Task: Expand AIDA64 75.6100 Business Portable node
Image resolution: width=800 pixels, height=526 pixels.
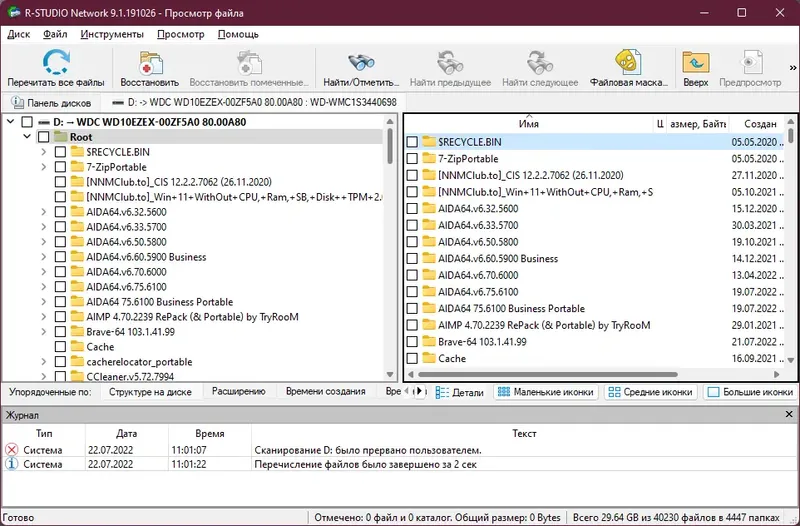Action: coord(44,302)
